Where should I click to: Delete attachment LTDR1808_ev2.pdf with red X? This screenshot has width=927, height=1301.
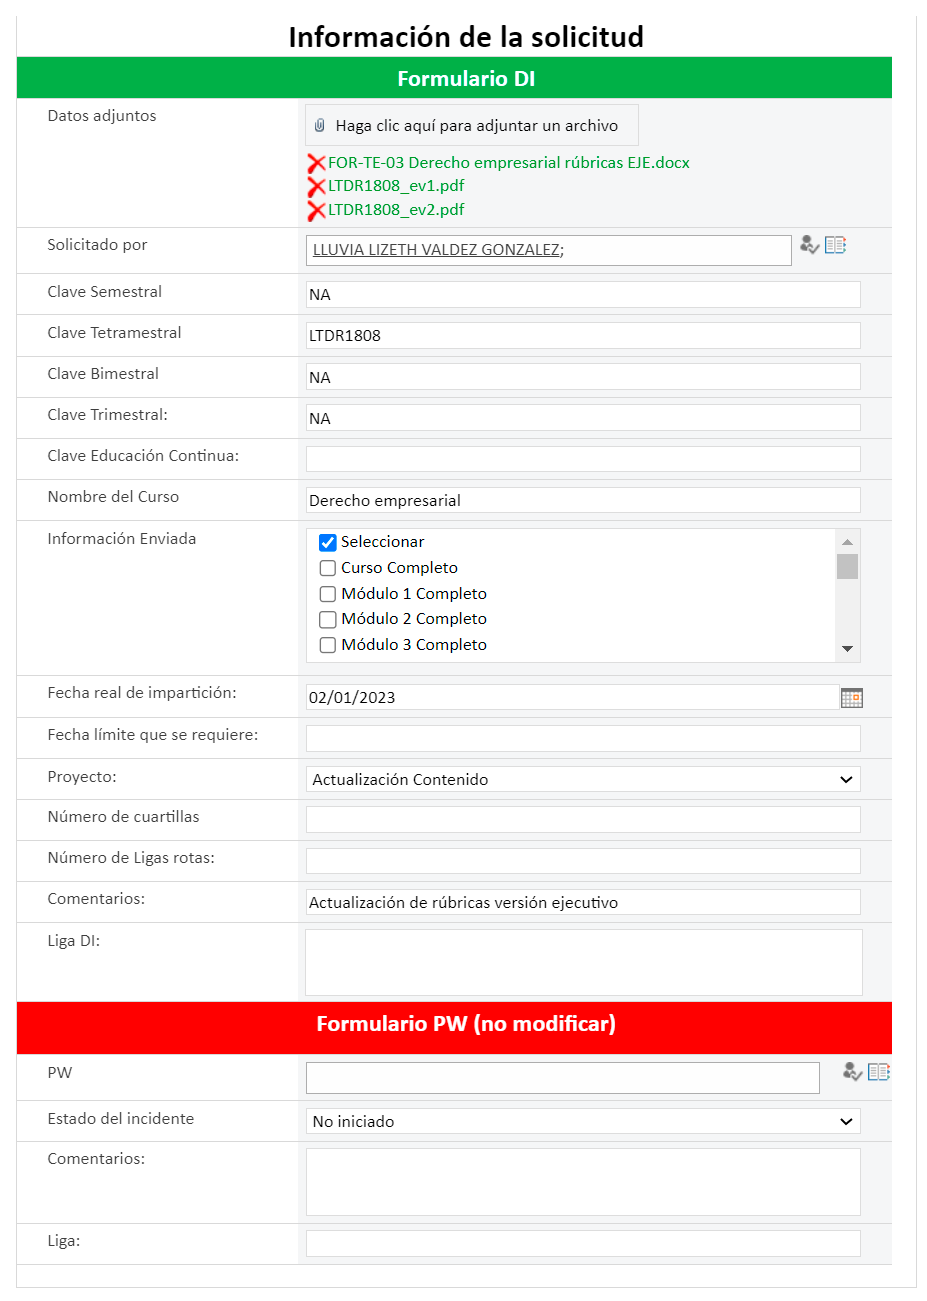pos(316,210)
